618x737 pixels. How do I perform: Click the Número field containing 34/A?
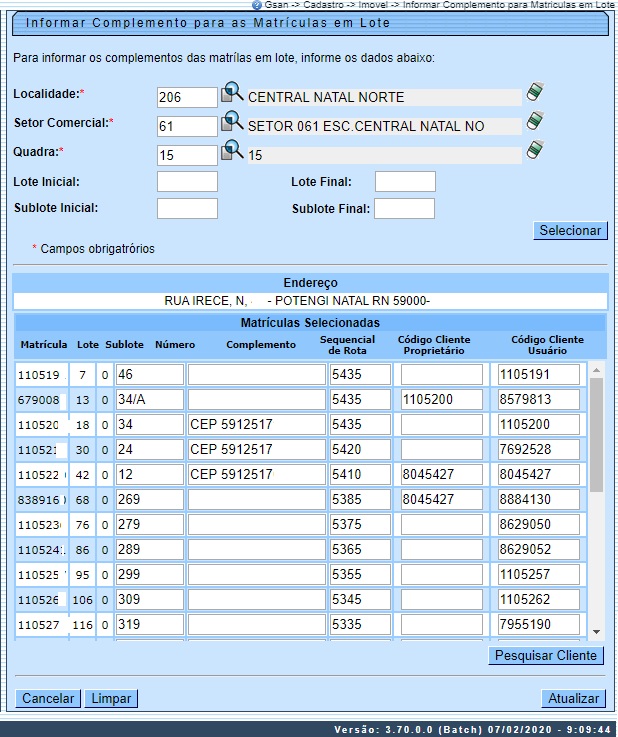[x=149, y=400]
